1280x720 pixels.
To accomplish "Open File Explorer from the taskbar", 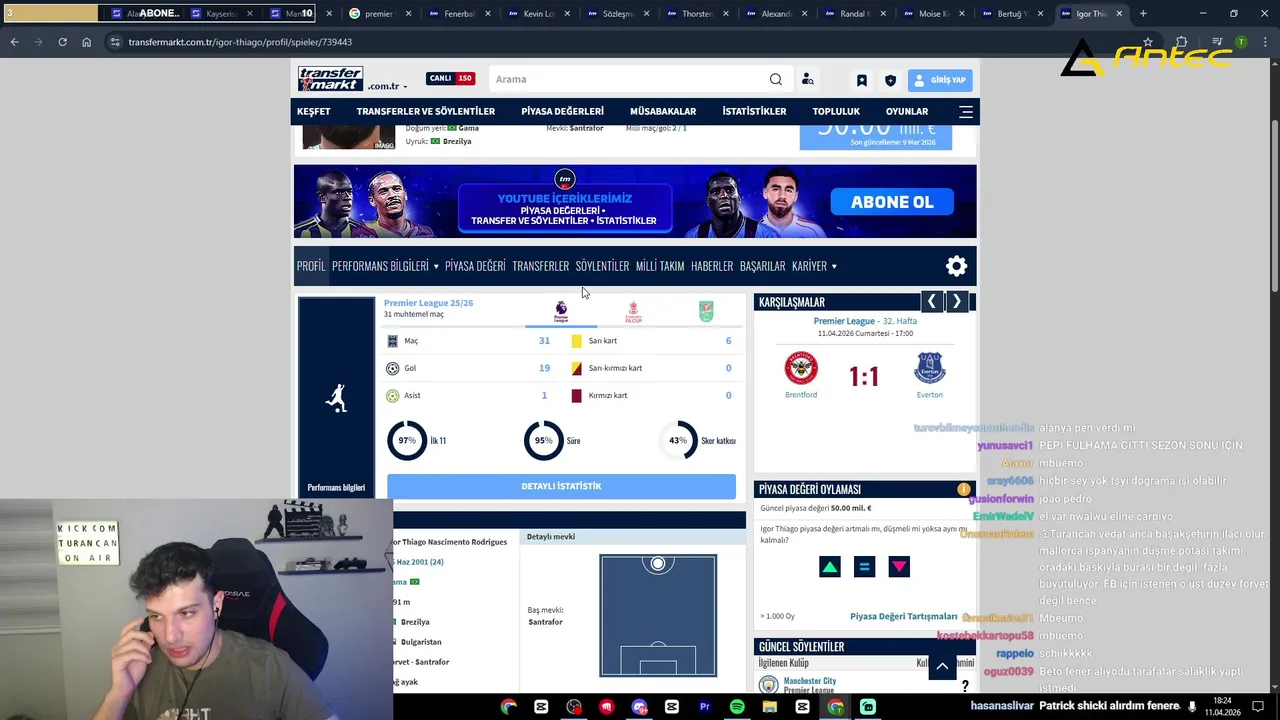I will [x=770, y=707].
